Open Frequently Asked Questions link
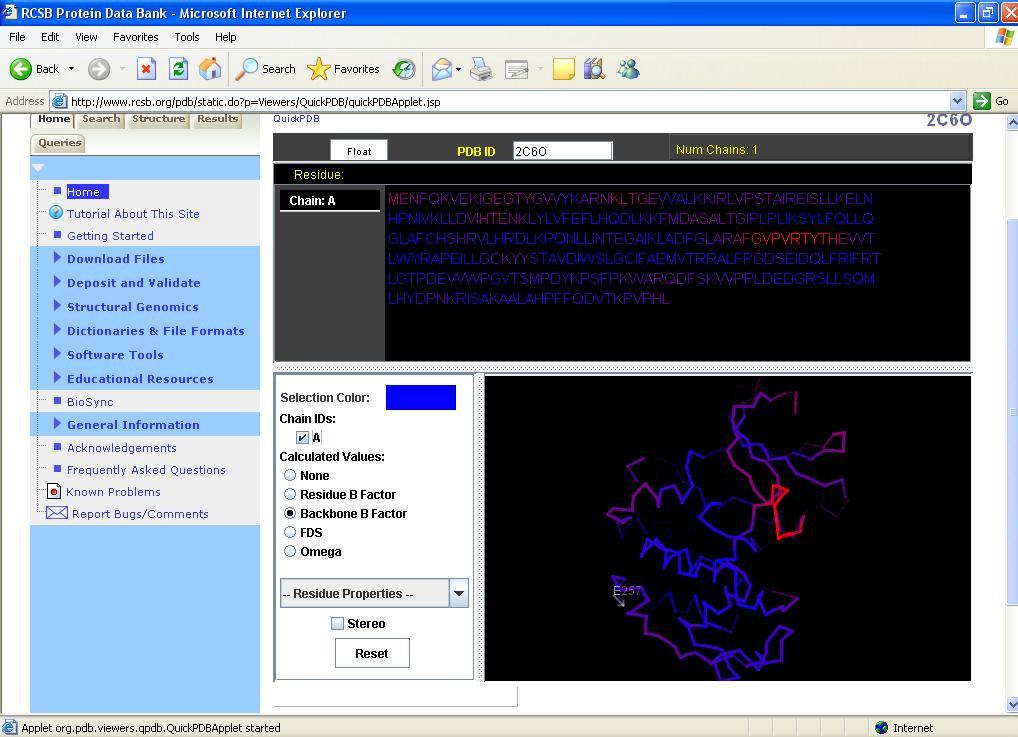Image resolution: width=1018 pixels, height=737 pixels. coord(146,469)
